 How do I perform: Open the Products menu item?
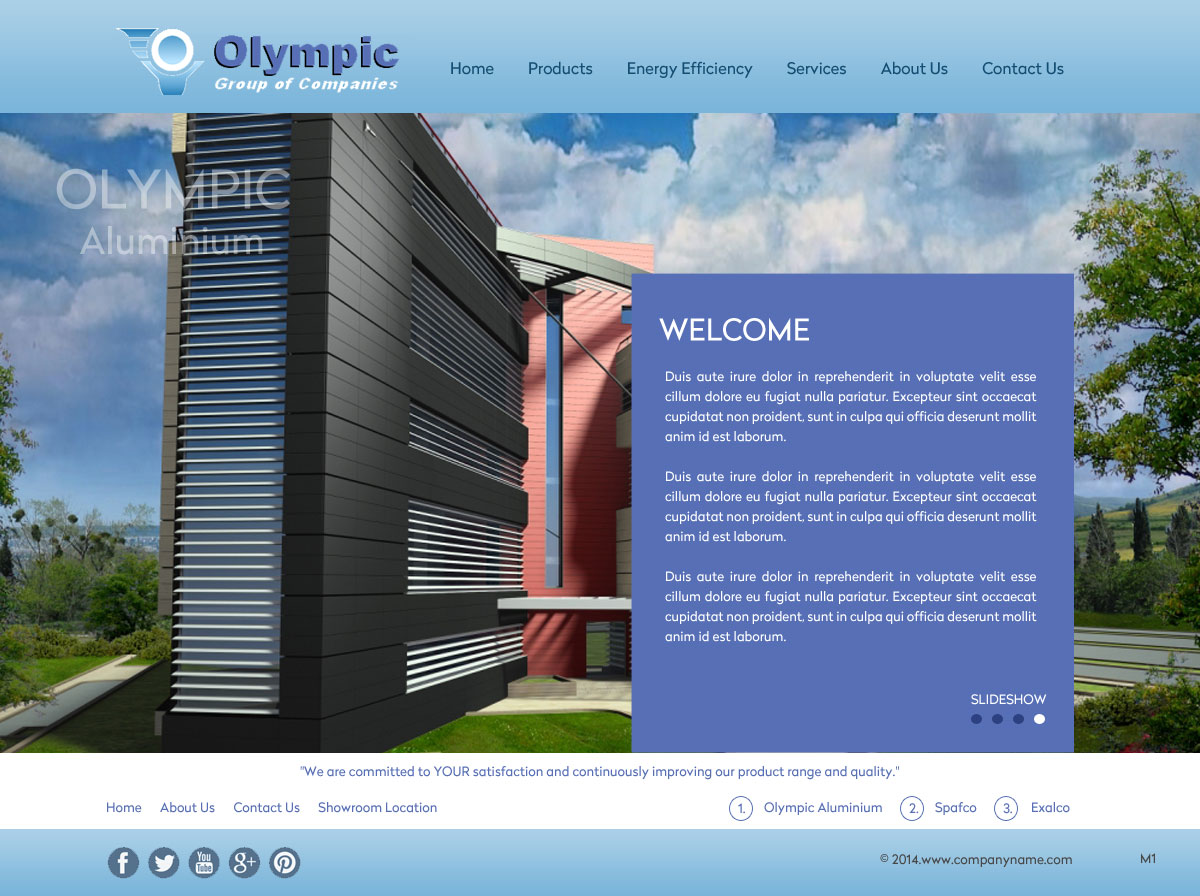(x=560, y=69)
